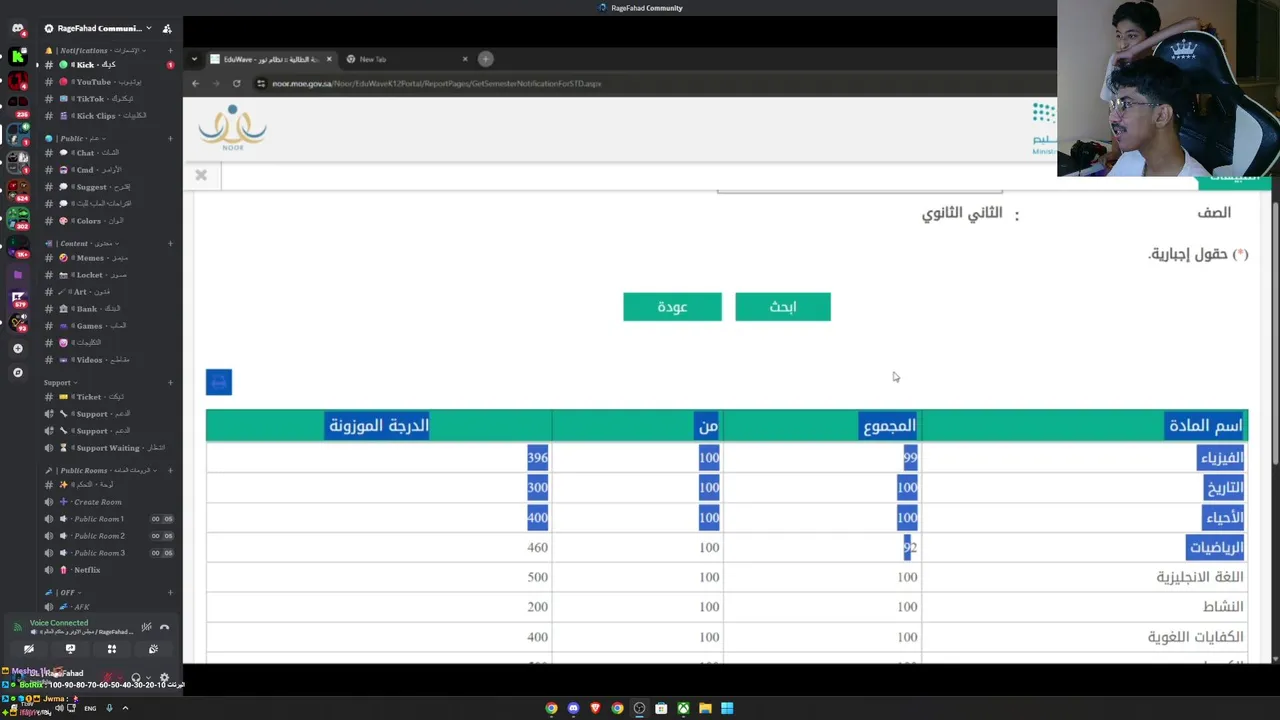This screenshot has width=1280, height=720.
Task: Open site information icon in address bar
Action: click(x=261, y=83)
